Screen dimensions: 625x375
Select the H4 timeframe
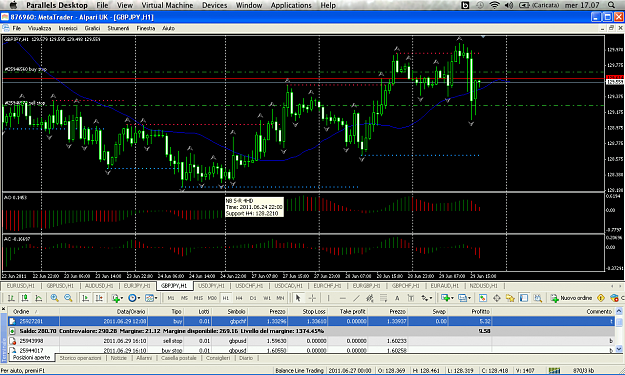(239, 298)
